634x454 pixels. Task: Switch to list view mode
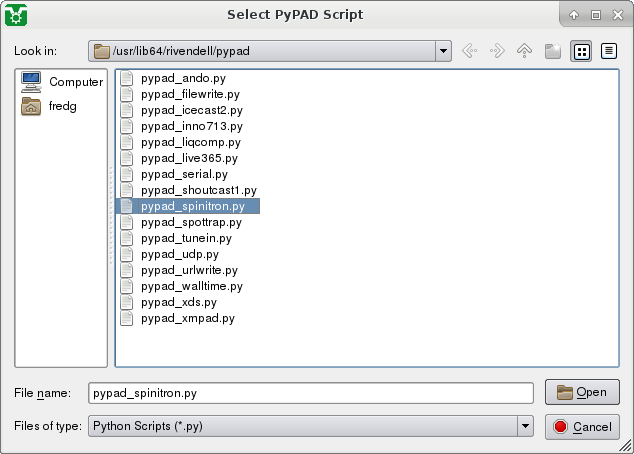point(581,51)
